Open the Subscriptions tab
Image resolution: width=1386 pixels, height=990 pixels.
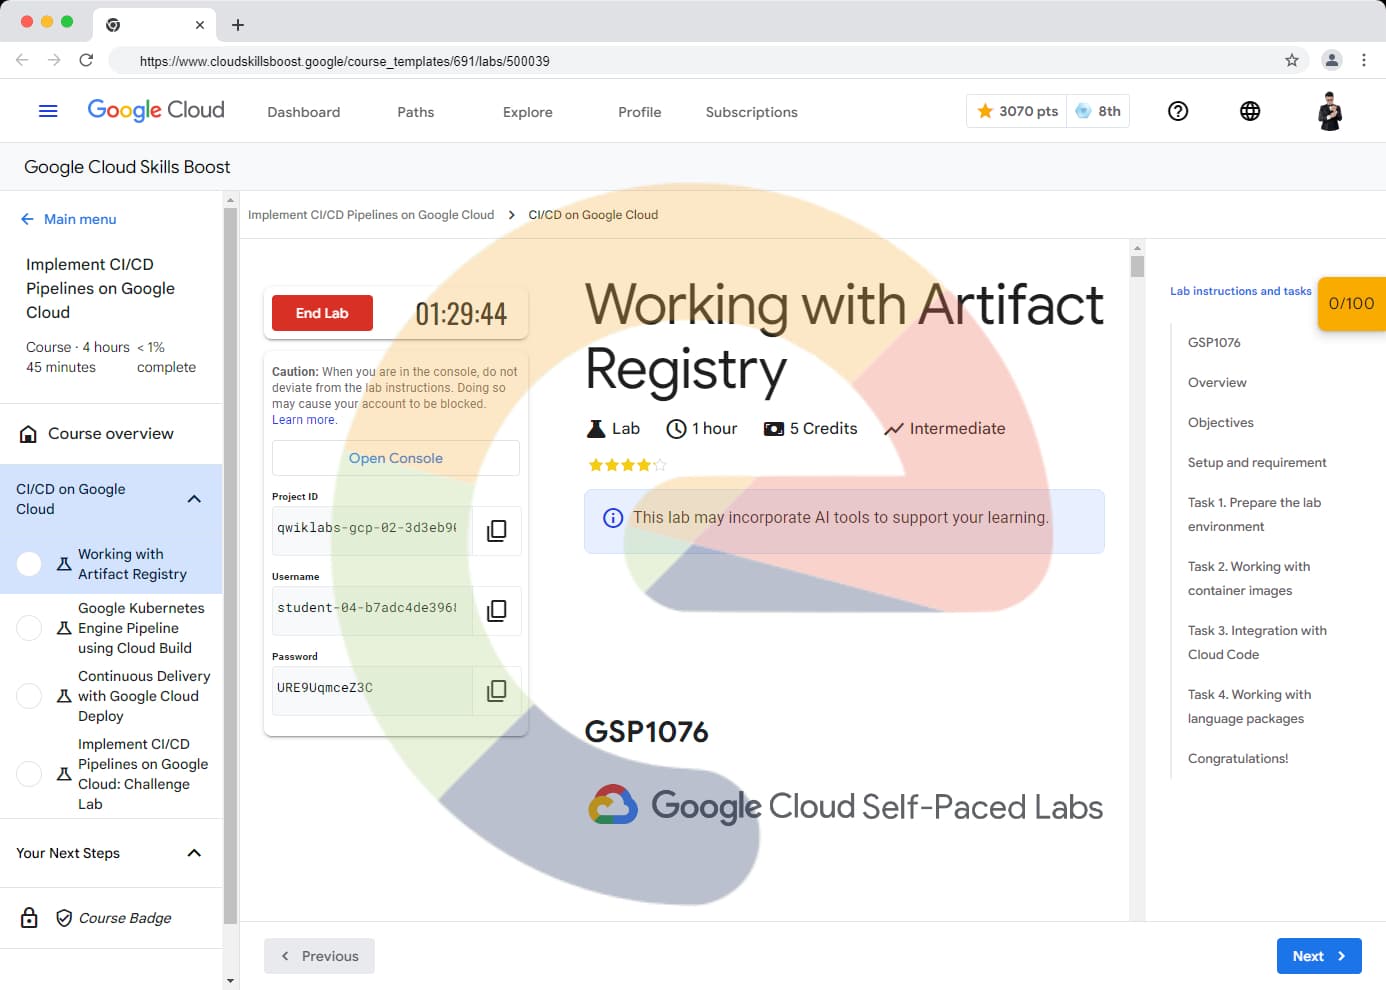(751, 112)
